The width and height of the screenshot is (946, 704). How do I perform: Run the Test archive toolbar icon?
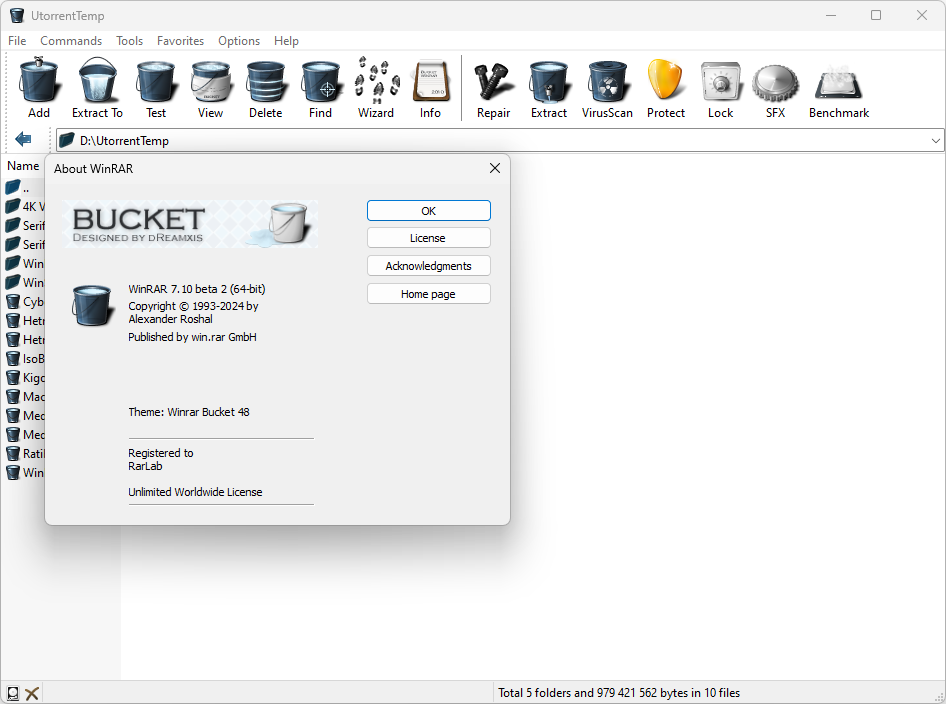click(156, 81)
